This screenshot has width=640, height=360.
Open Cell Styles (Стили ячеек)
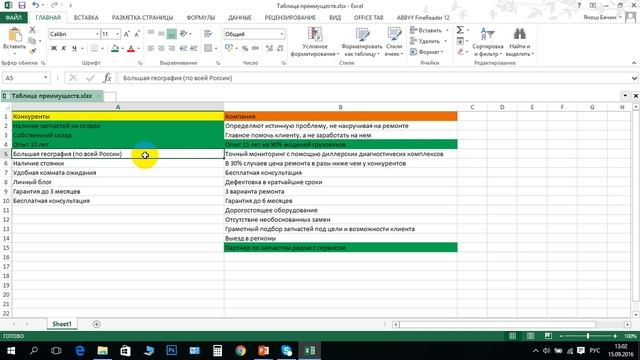(x=394, y=42)
